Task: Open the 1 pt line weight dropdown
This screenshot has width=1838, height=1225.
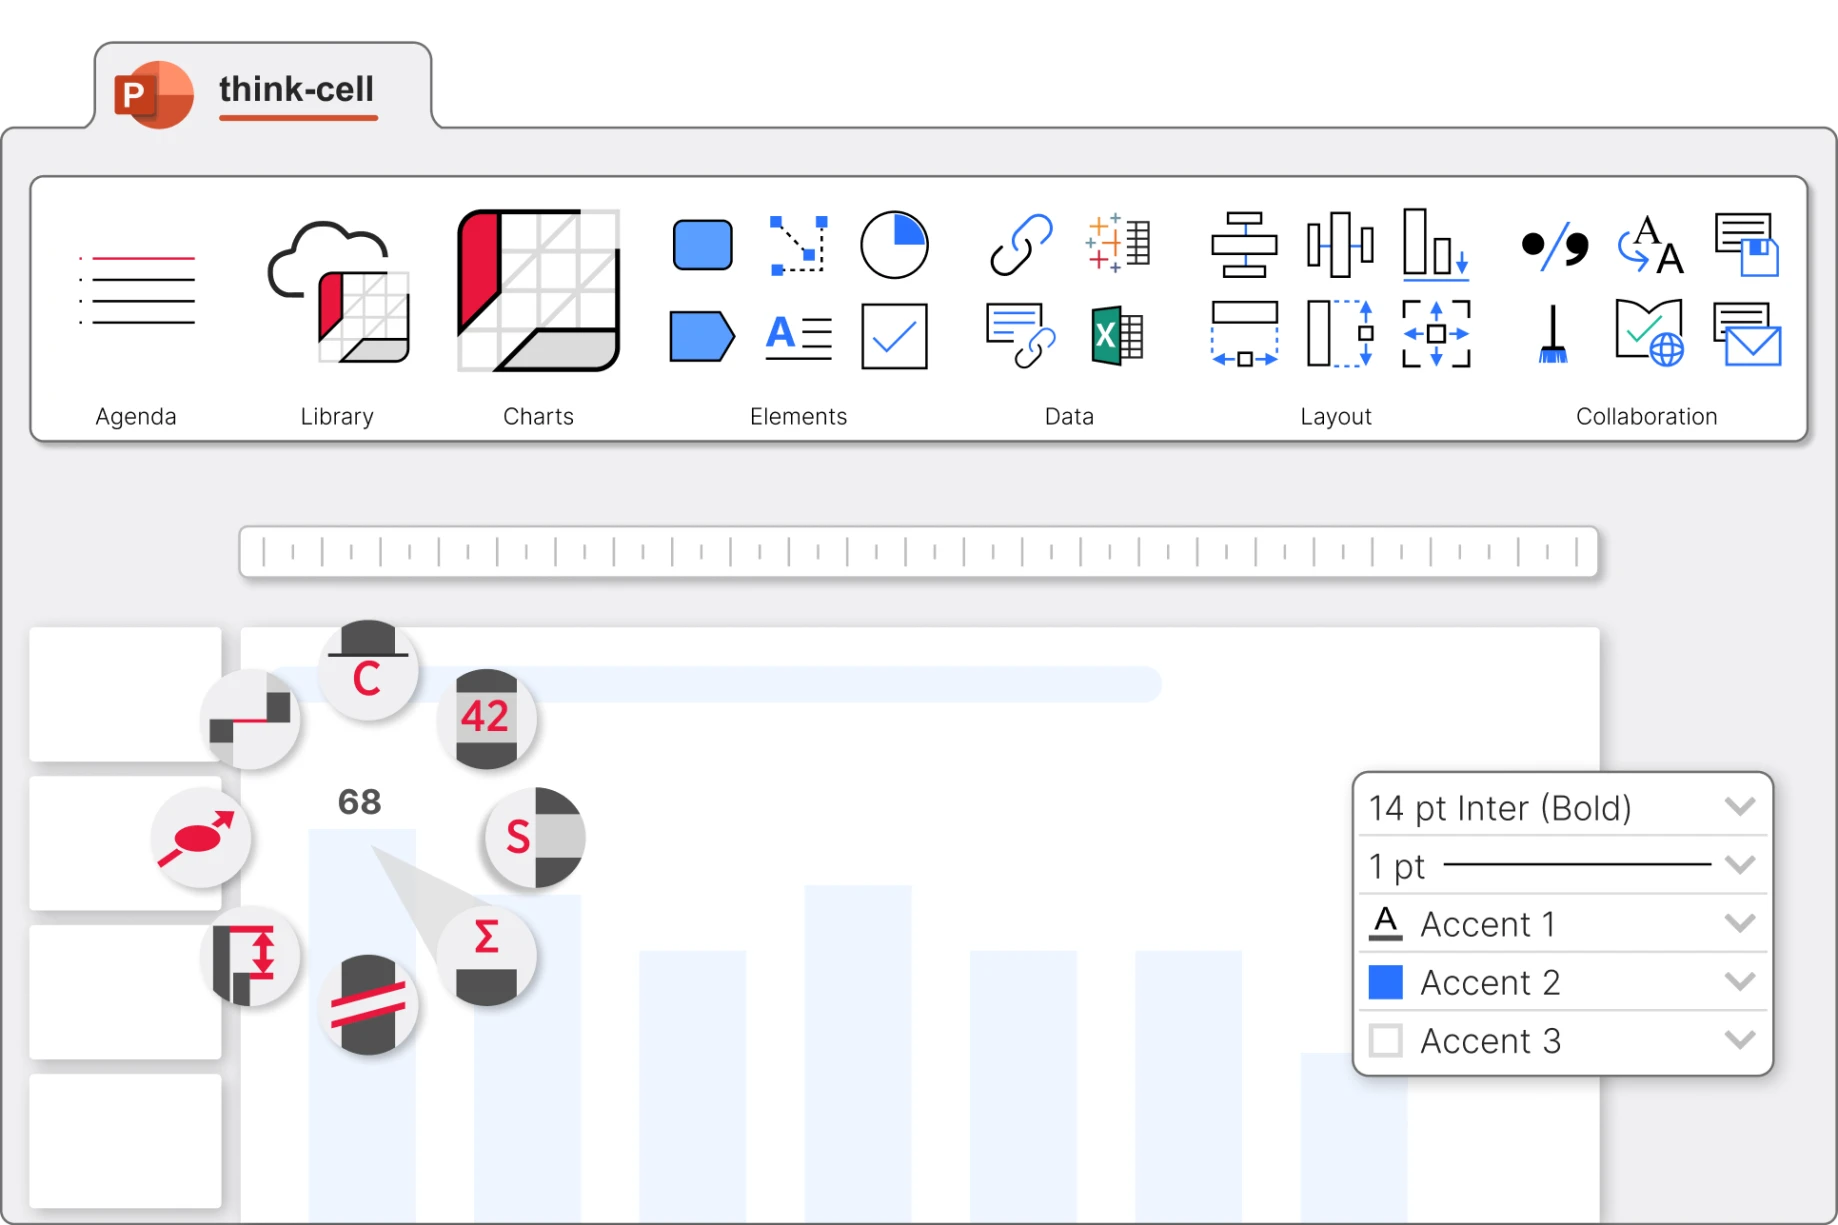Action: click(x=1740, y=865)
